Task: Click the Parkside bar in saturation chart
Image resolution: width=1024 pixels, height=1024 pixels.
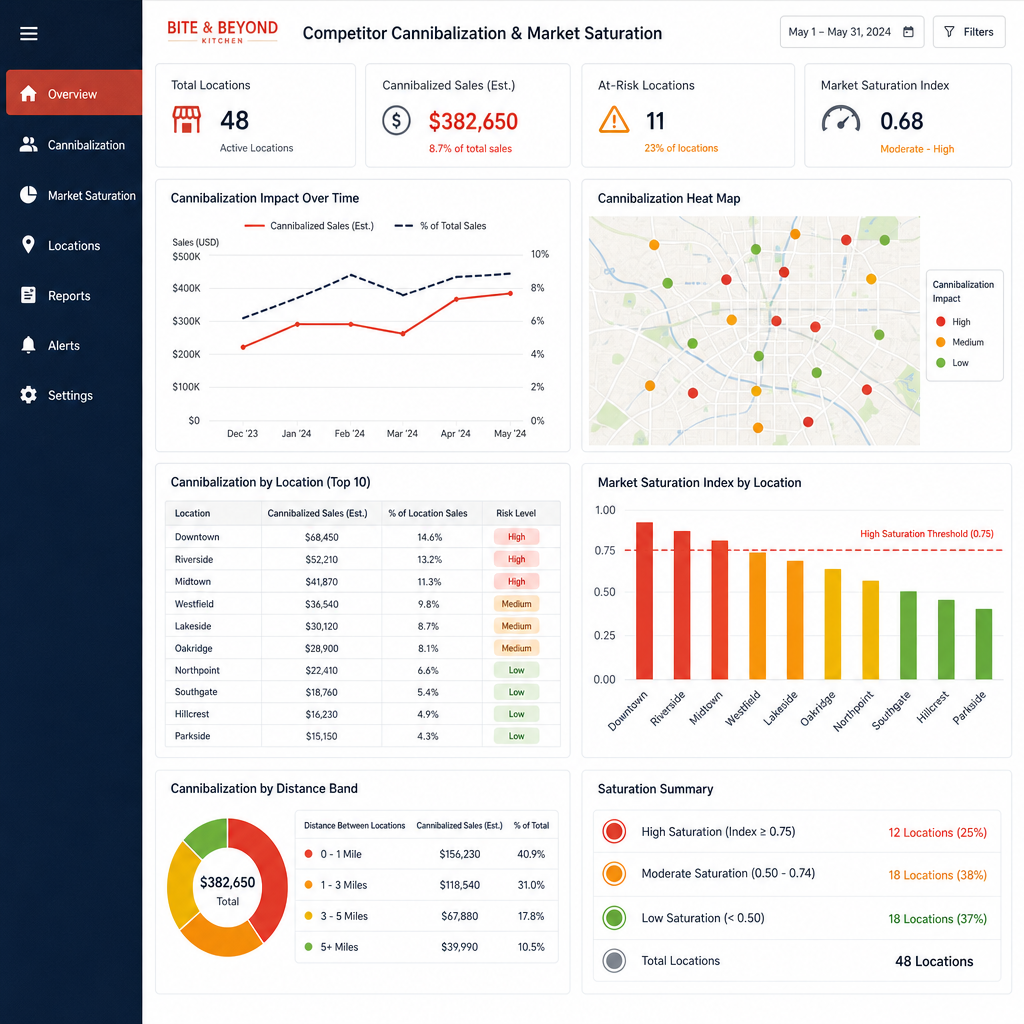Action: click(984, 644)
